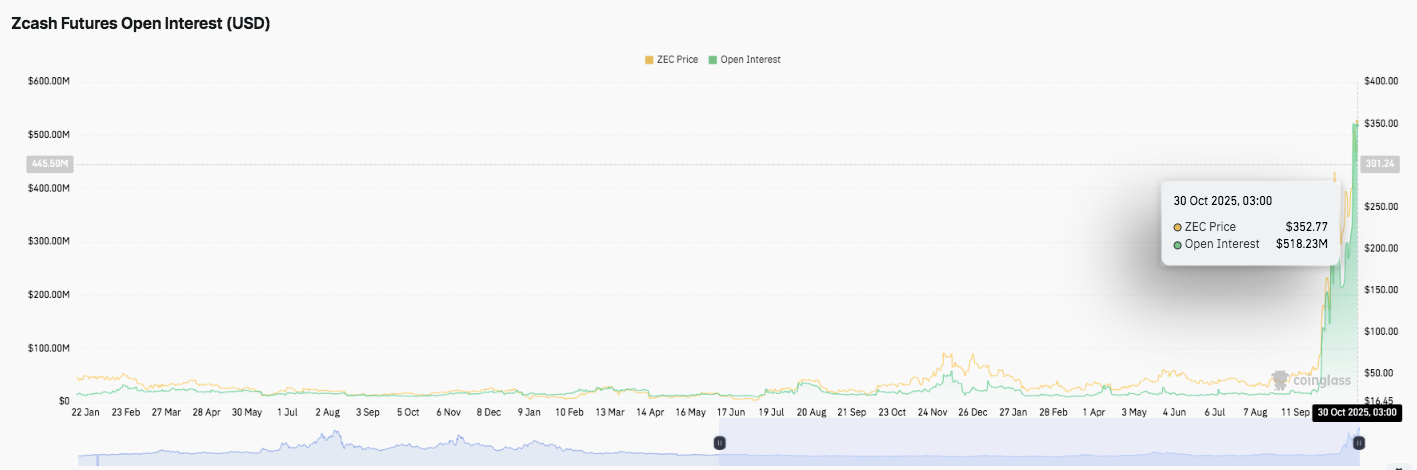
Task: Click the 445.50M crosshair label on left axis
Action: point(49,163)
